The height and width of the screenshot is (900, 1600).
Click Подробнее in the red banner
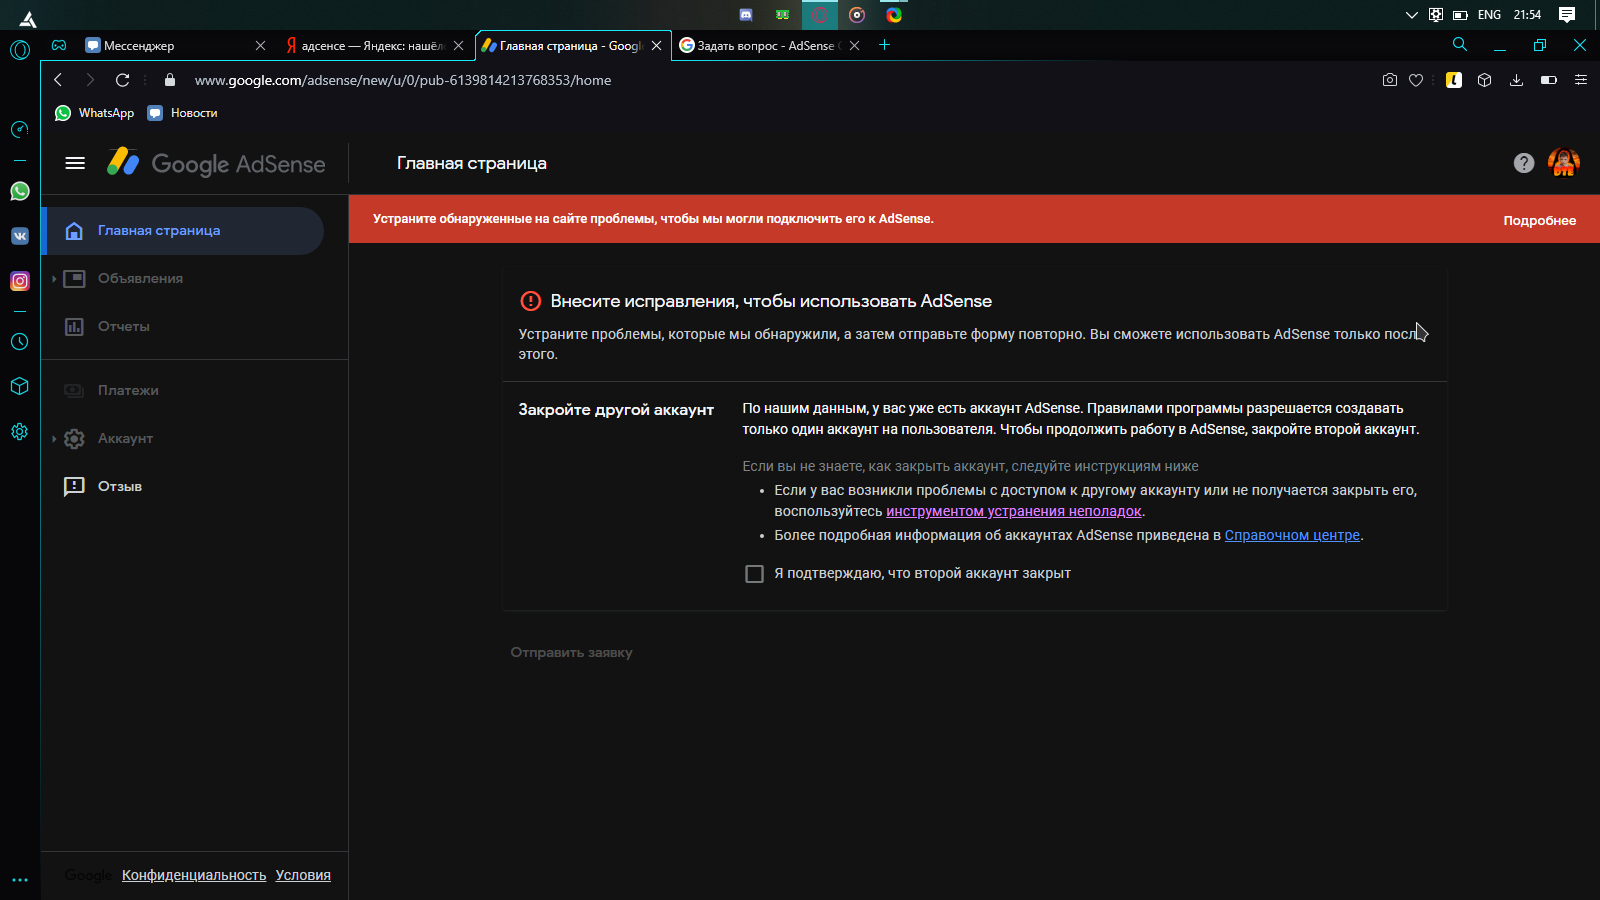tap(1539, 221)
